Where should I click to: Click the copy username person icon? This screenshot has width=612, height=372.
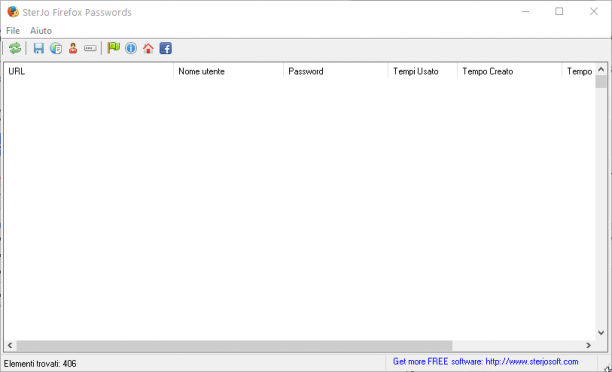[73, 48]
